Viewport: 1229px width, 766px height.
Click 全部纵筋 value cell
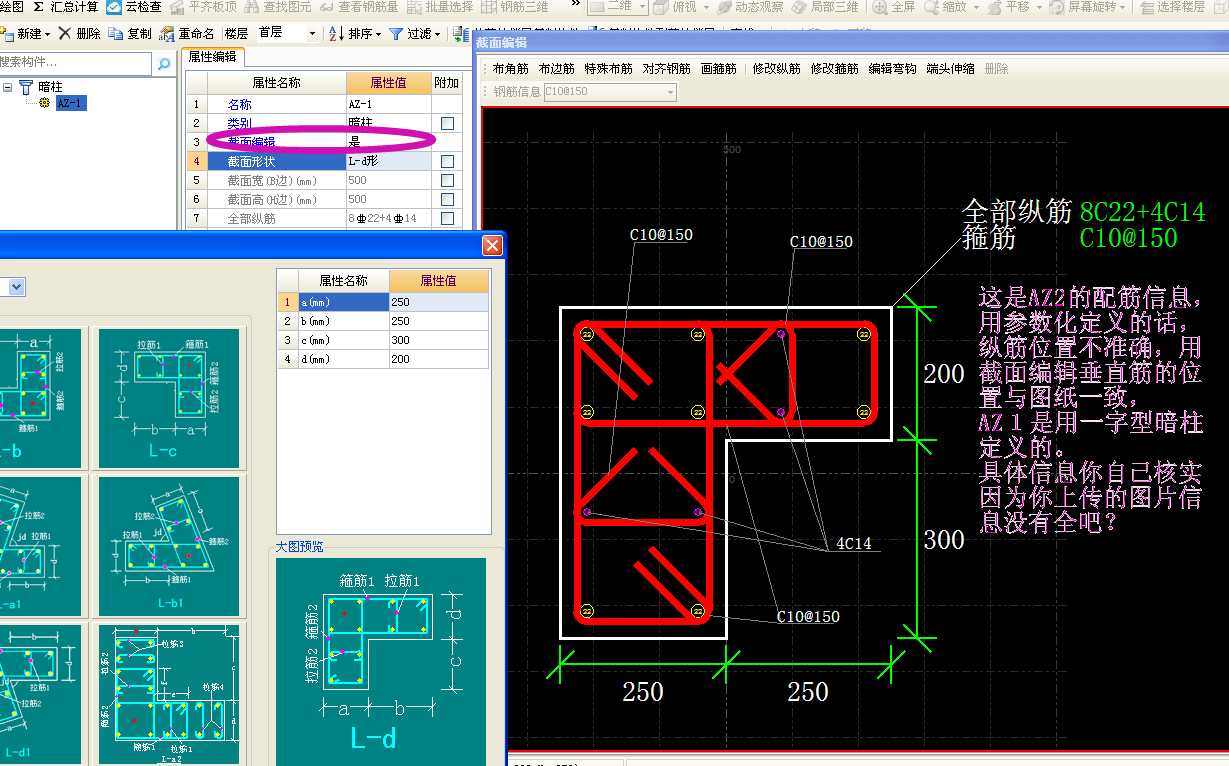[x=389, y=218]
